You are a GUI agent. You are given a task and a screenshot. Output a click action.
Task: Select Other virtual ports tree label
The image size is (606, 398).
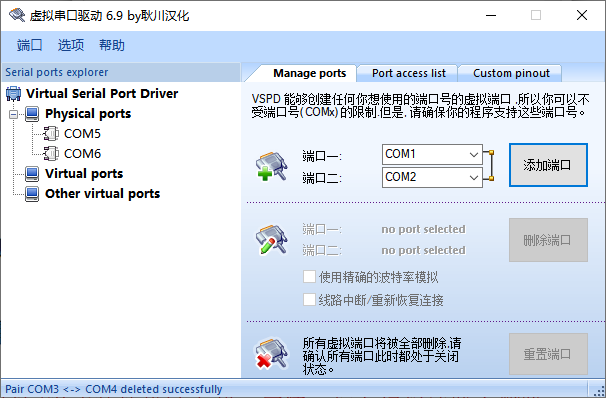(x=102, y=194)
